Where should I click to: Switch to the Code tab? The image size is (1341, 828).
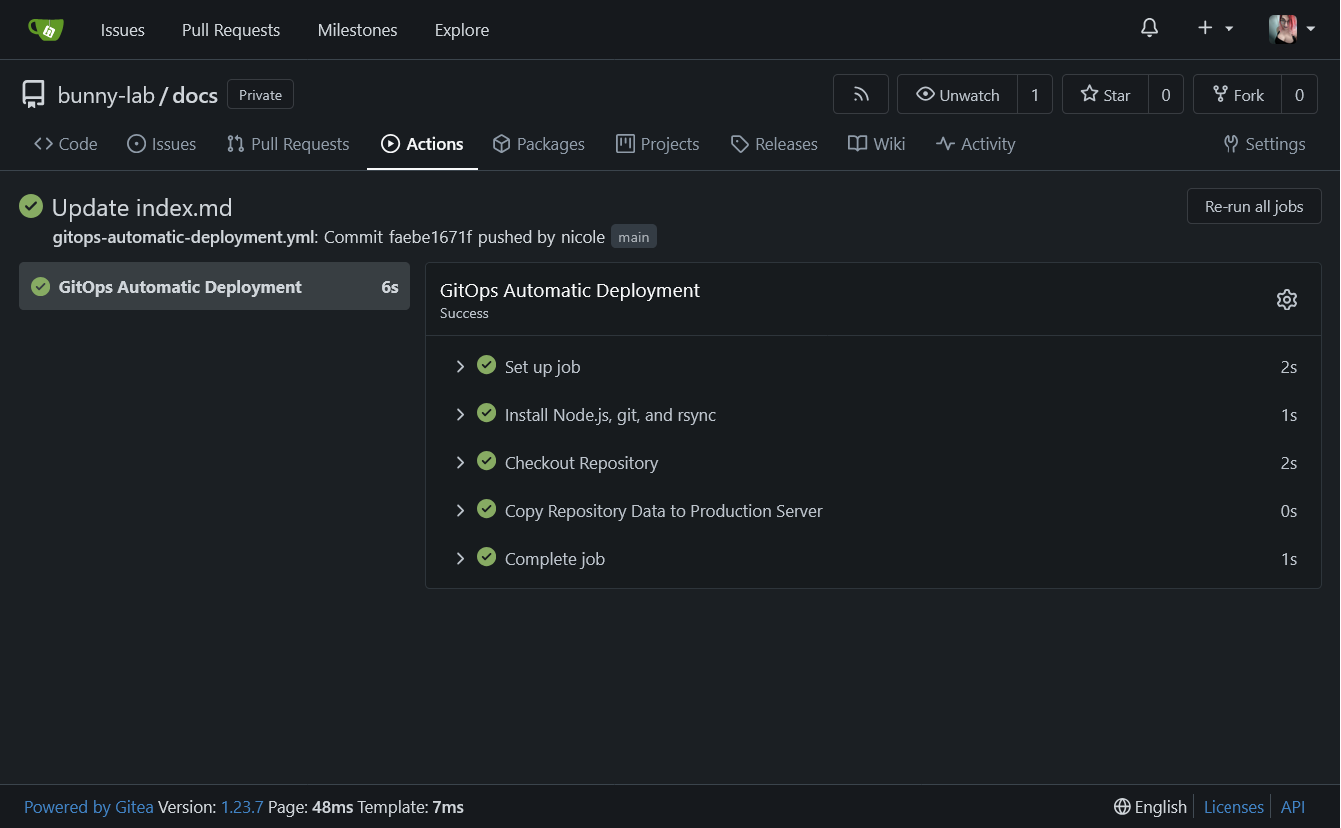(65, 143)
